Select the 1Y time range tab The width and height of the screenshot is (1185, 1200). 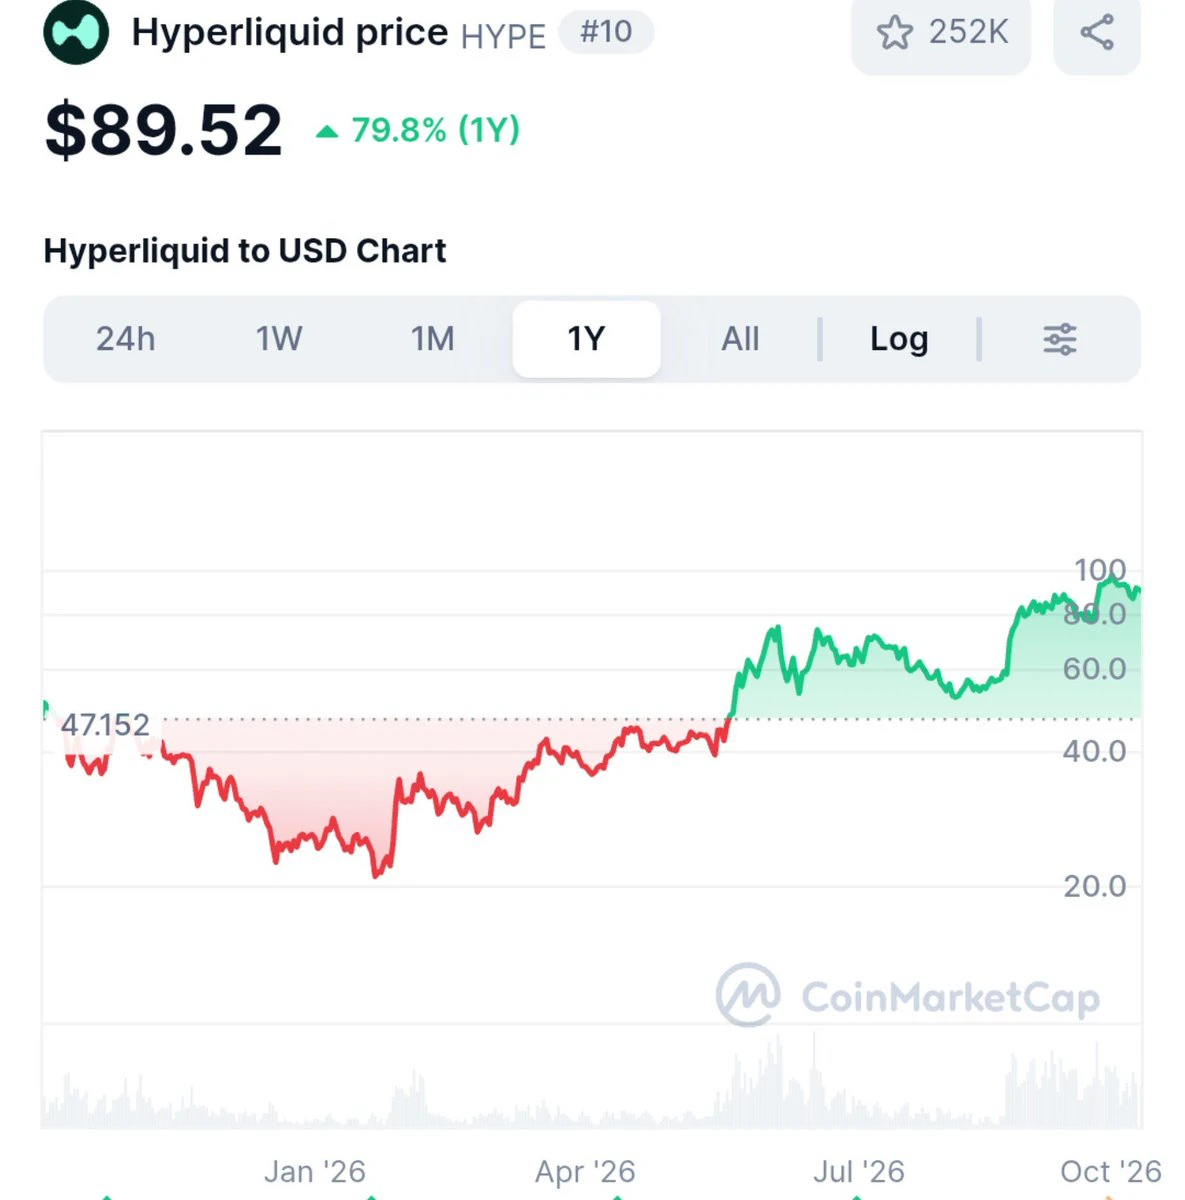[586, 339]
